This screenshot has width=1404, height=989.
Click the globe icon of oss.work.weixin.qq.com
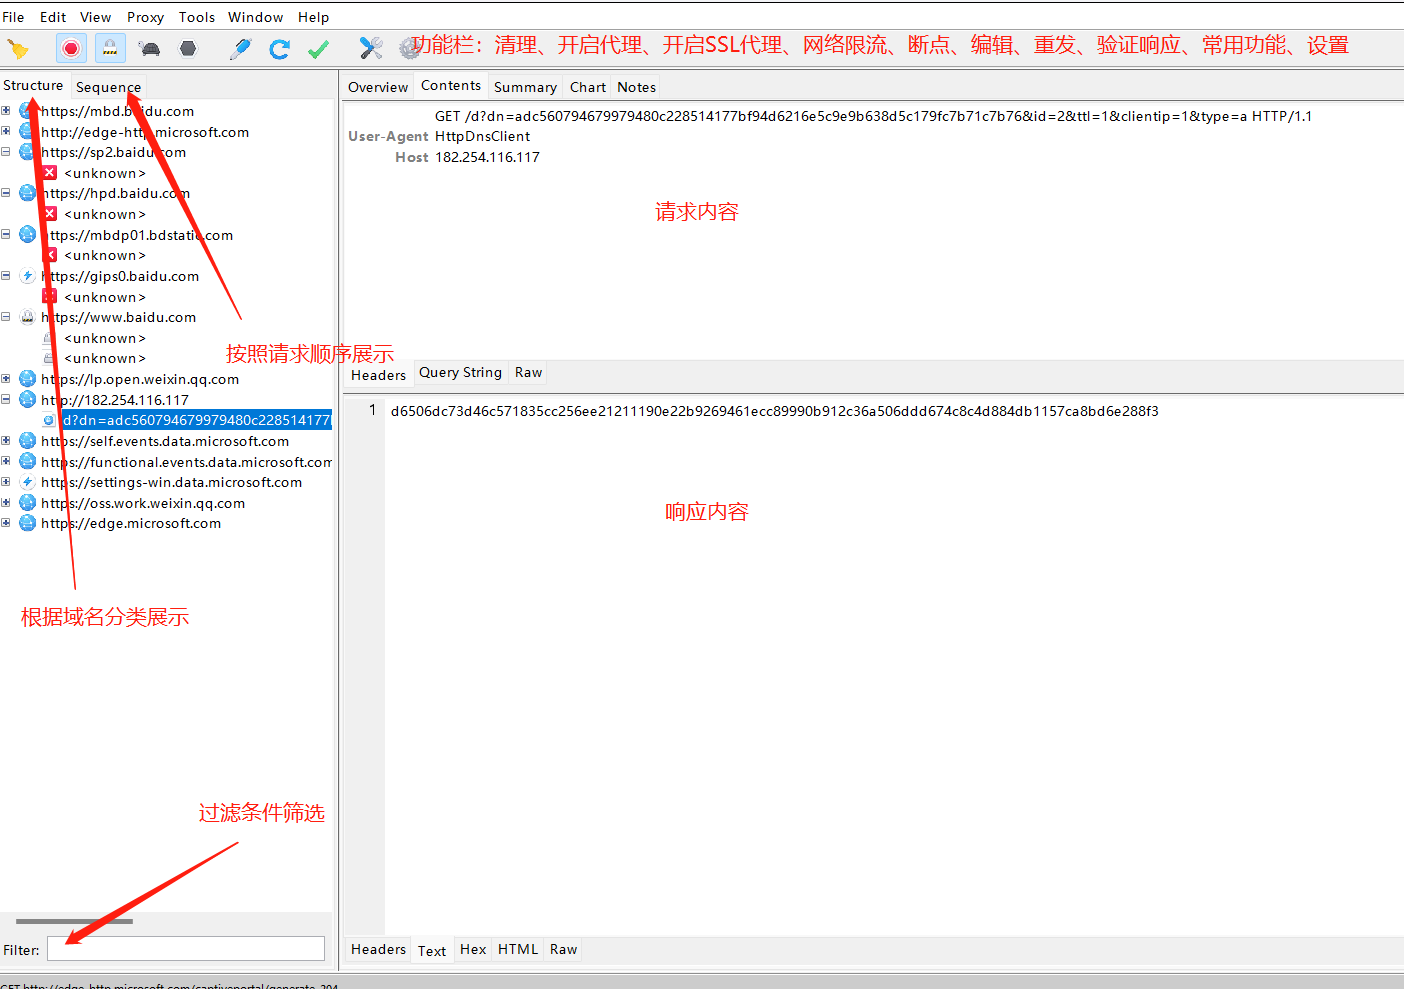tap(27, 503)
